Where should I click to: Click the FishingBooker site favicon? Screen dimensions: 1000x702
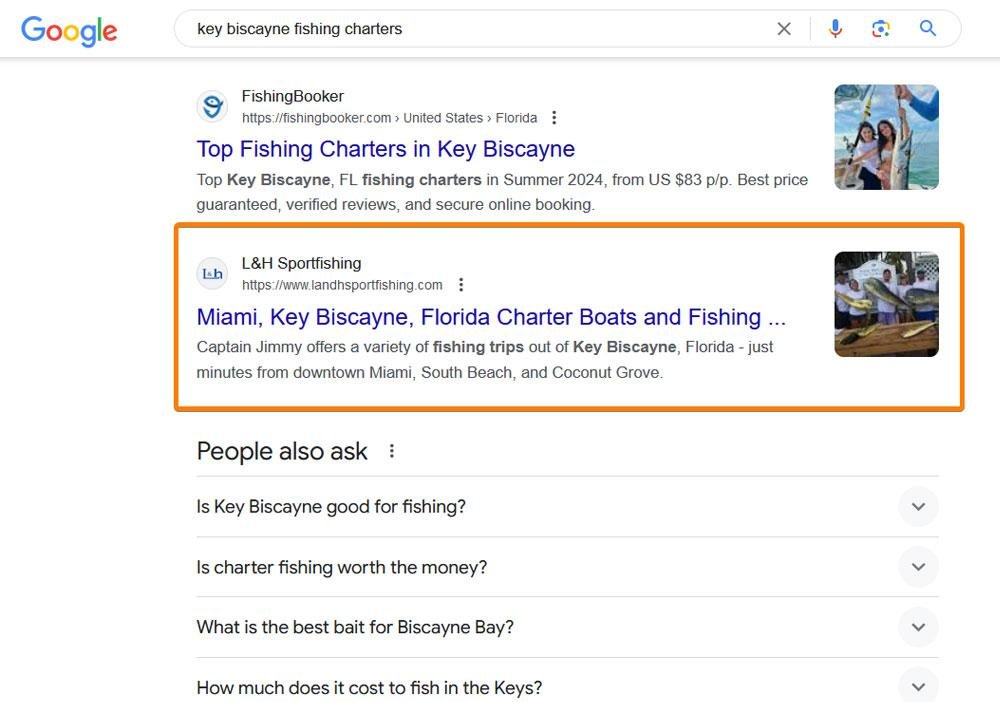click(x=212, y=106)
